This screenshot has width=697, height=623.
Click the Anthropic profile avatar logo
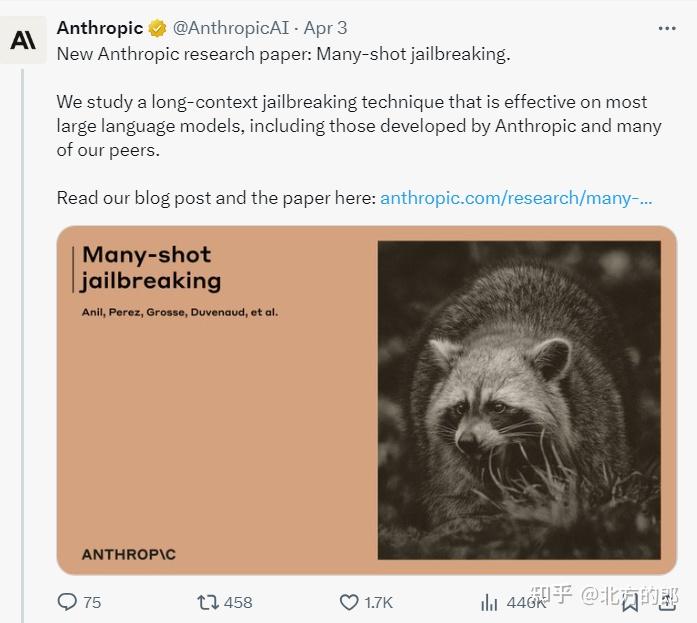tap(24, 41)
